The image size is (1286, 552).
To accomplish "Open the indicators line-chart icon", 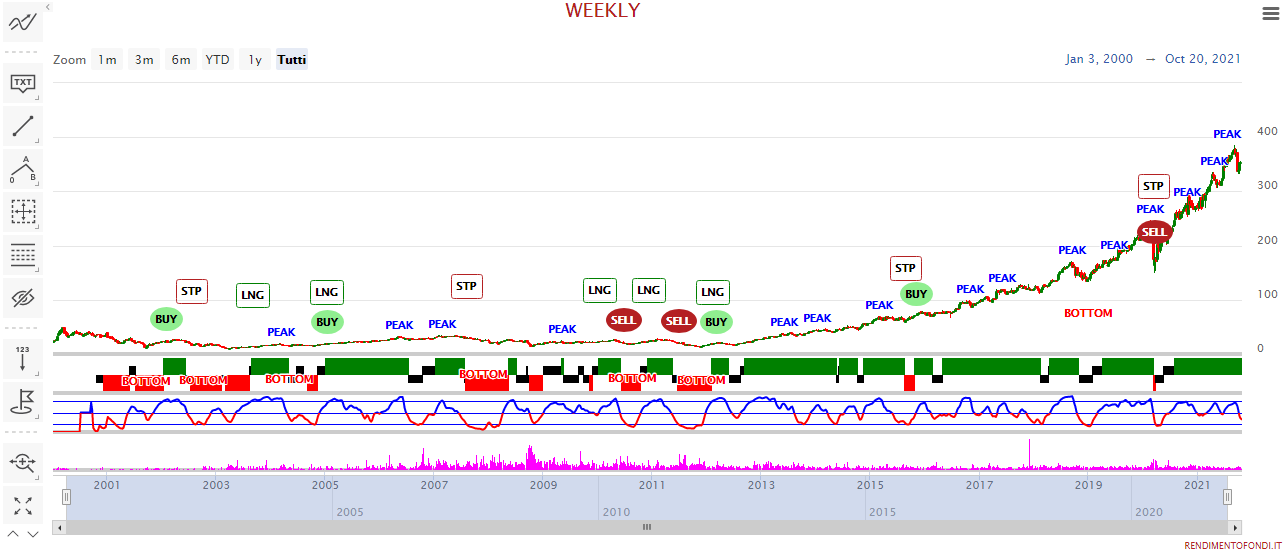I will [23, 22].
